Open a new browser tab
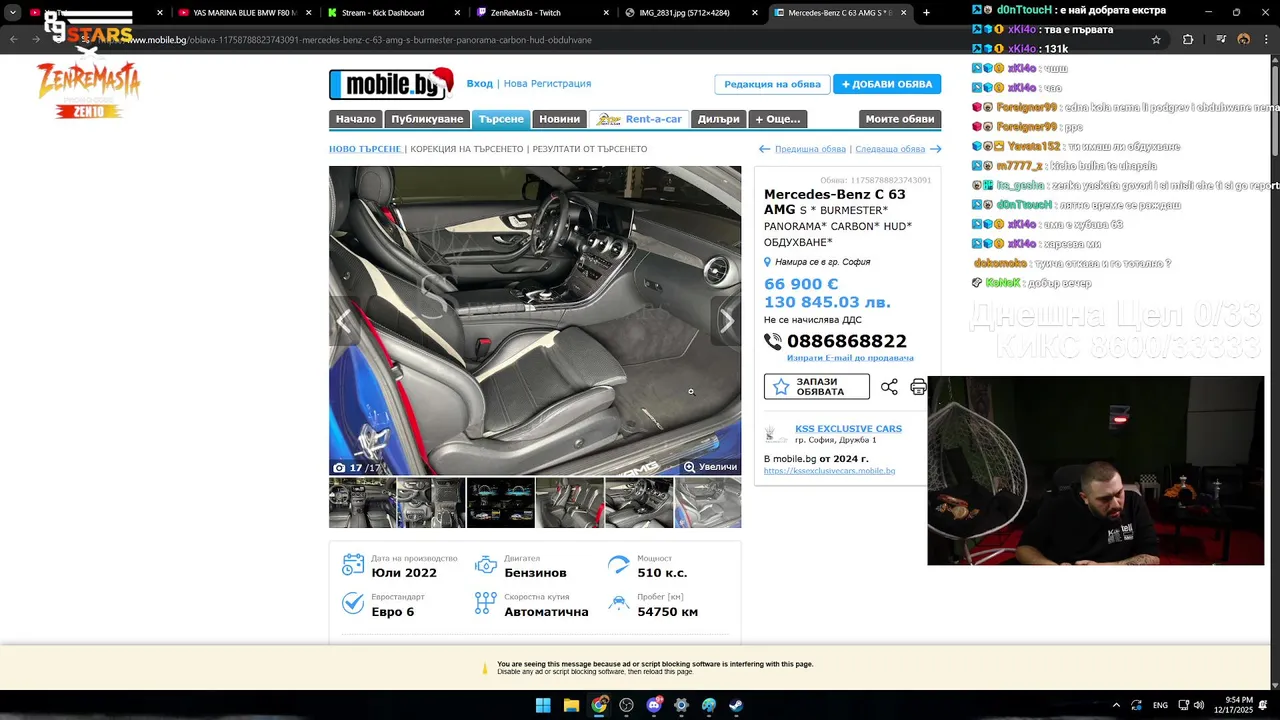The image size is (1280, 720). (x=926, y=13)
